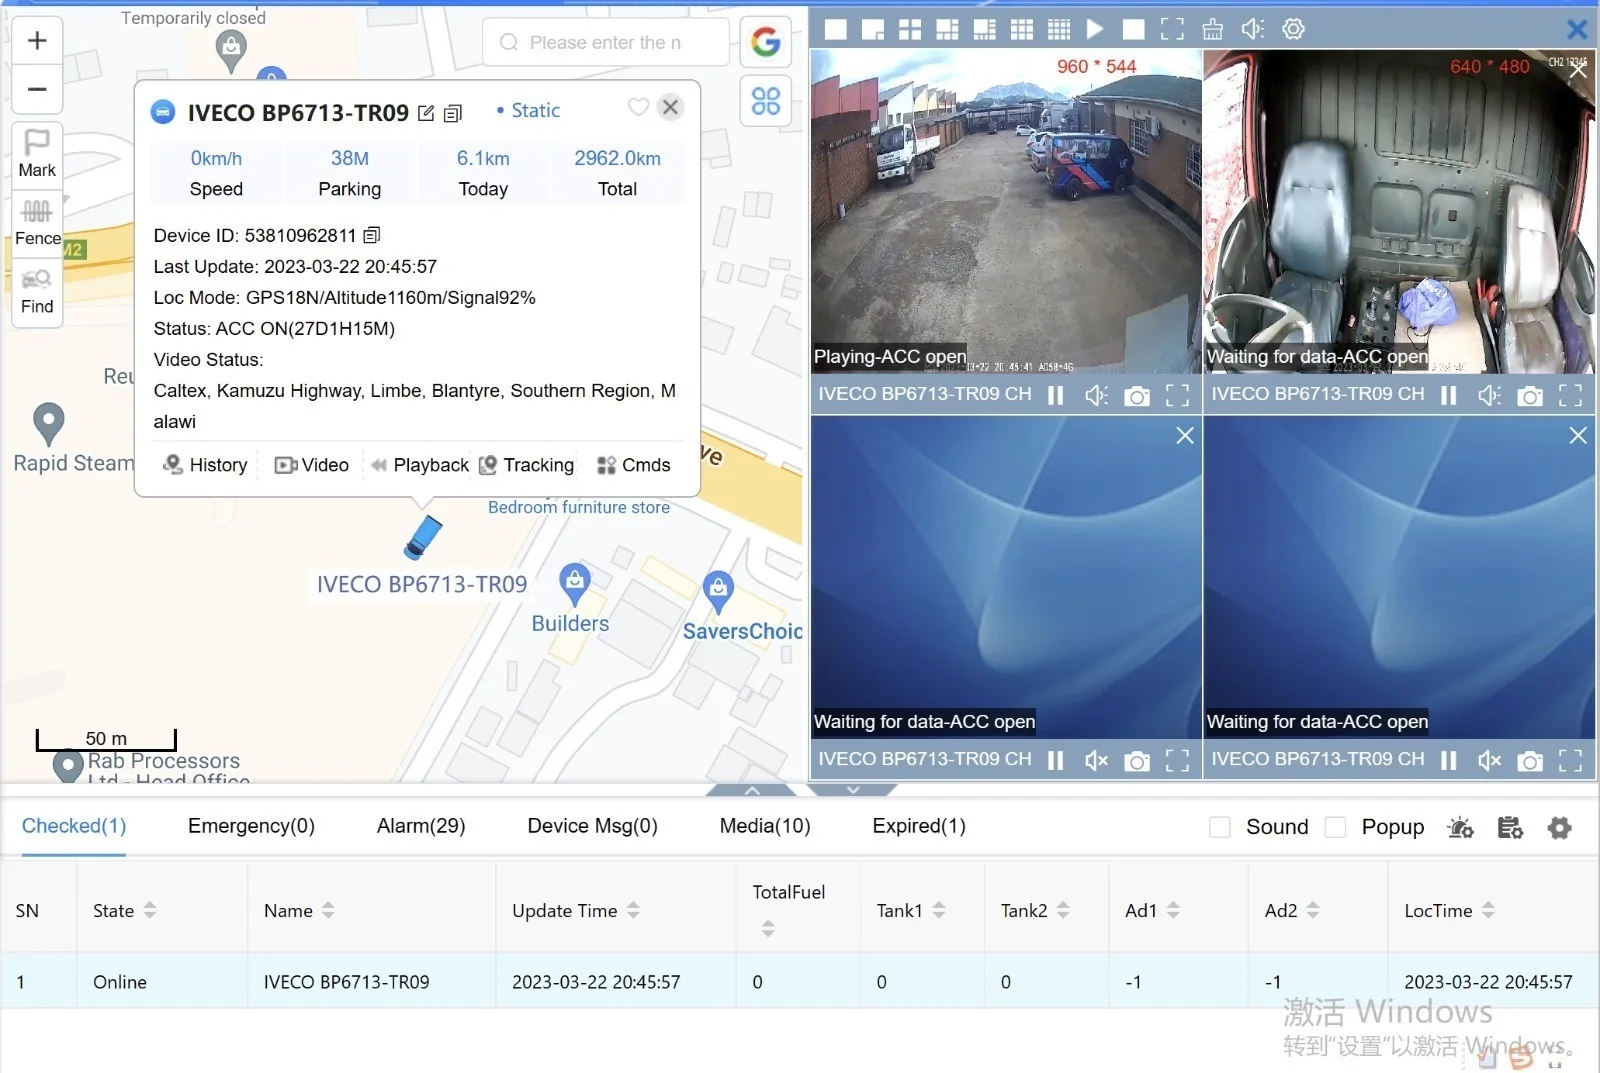Enable the Sound checkbox
The width and height of the screenshot is (1600, 1073).
pyautogui.click(x=1220, y=827)
